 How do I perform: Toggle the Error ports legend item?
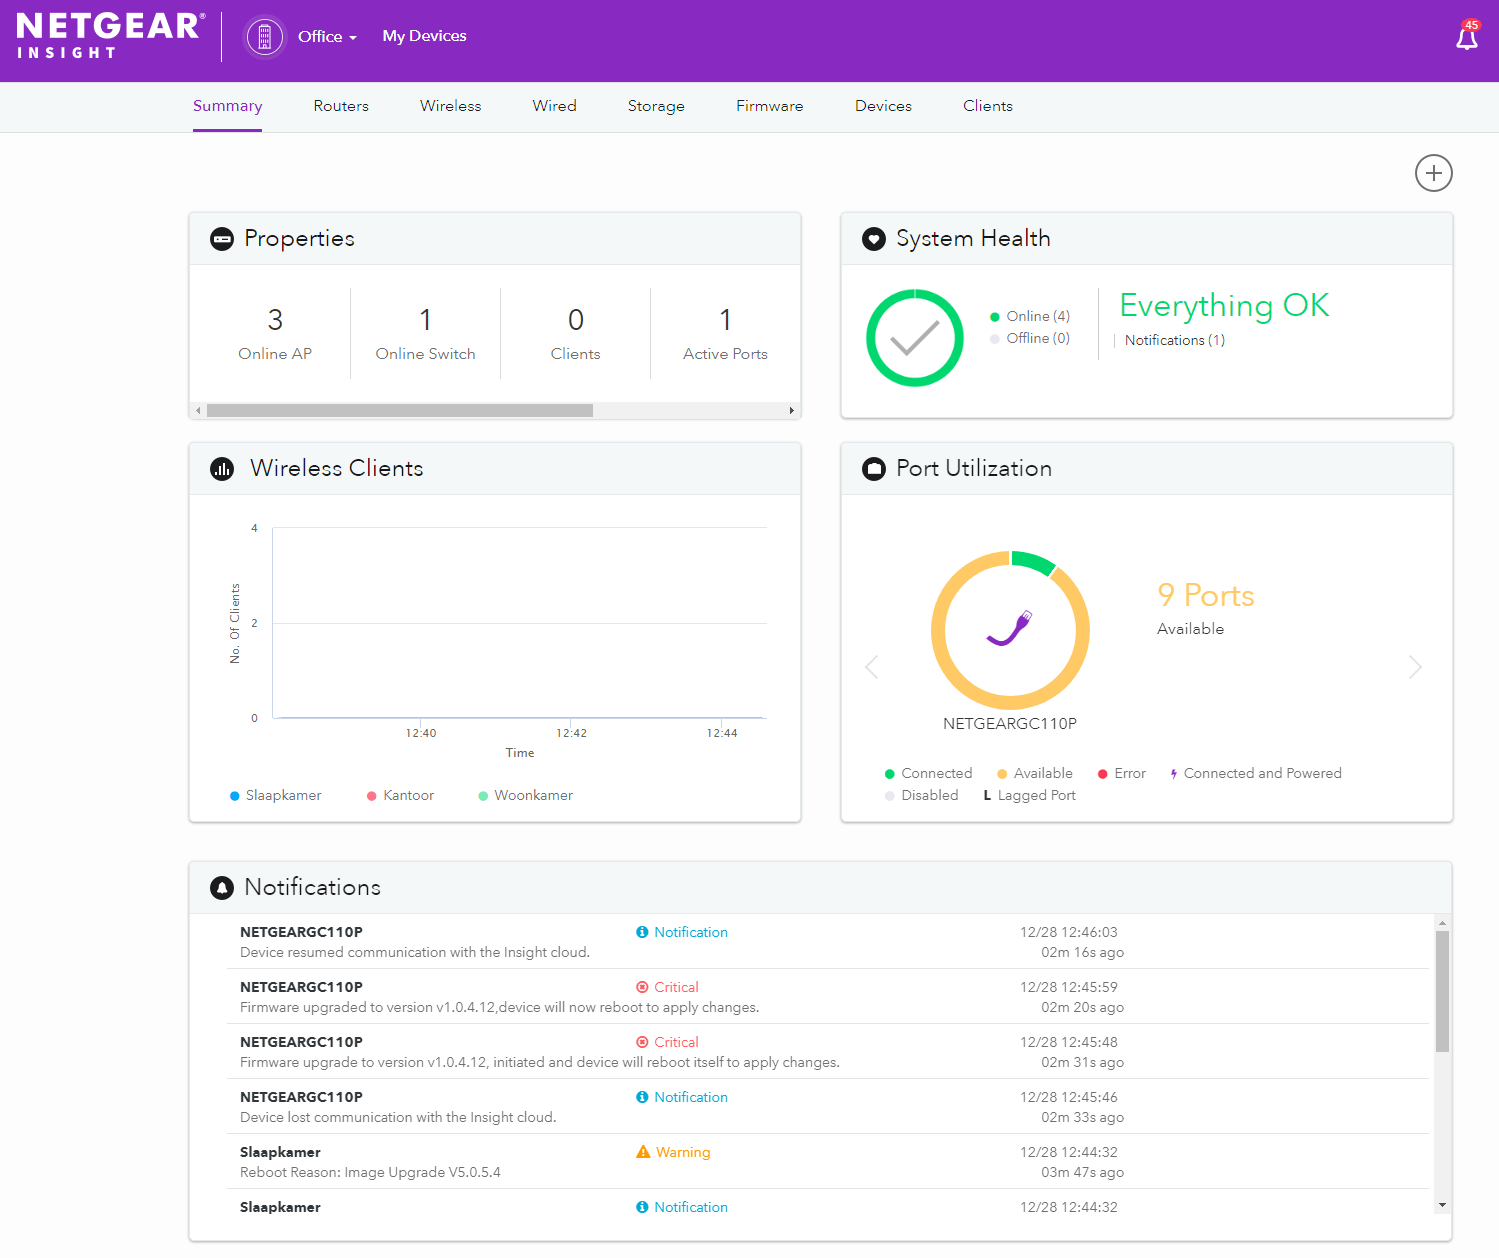pos(1122,774)
